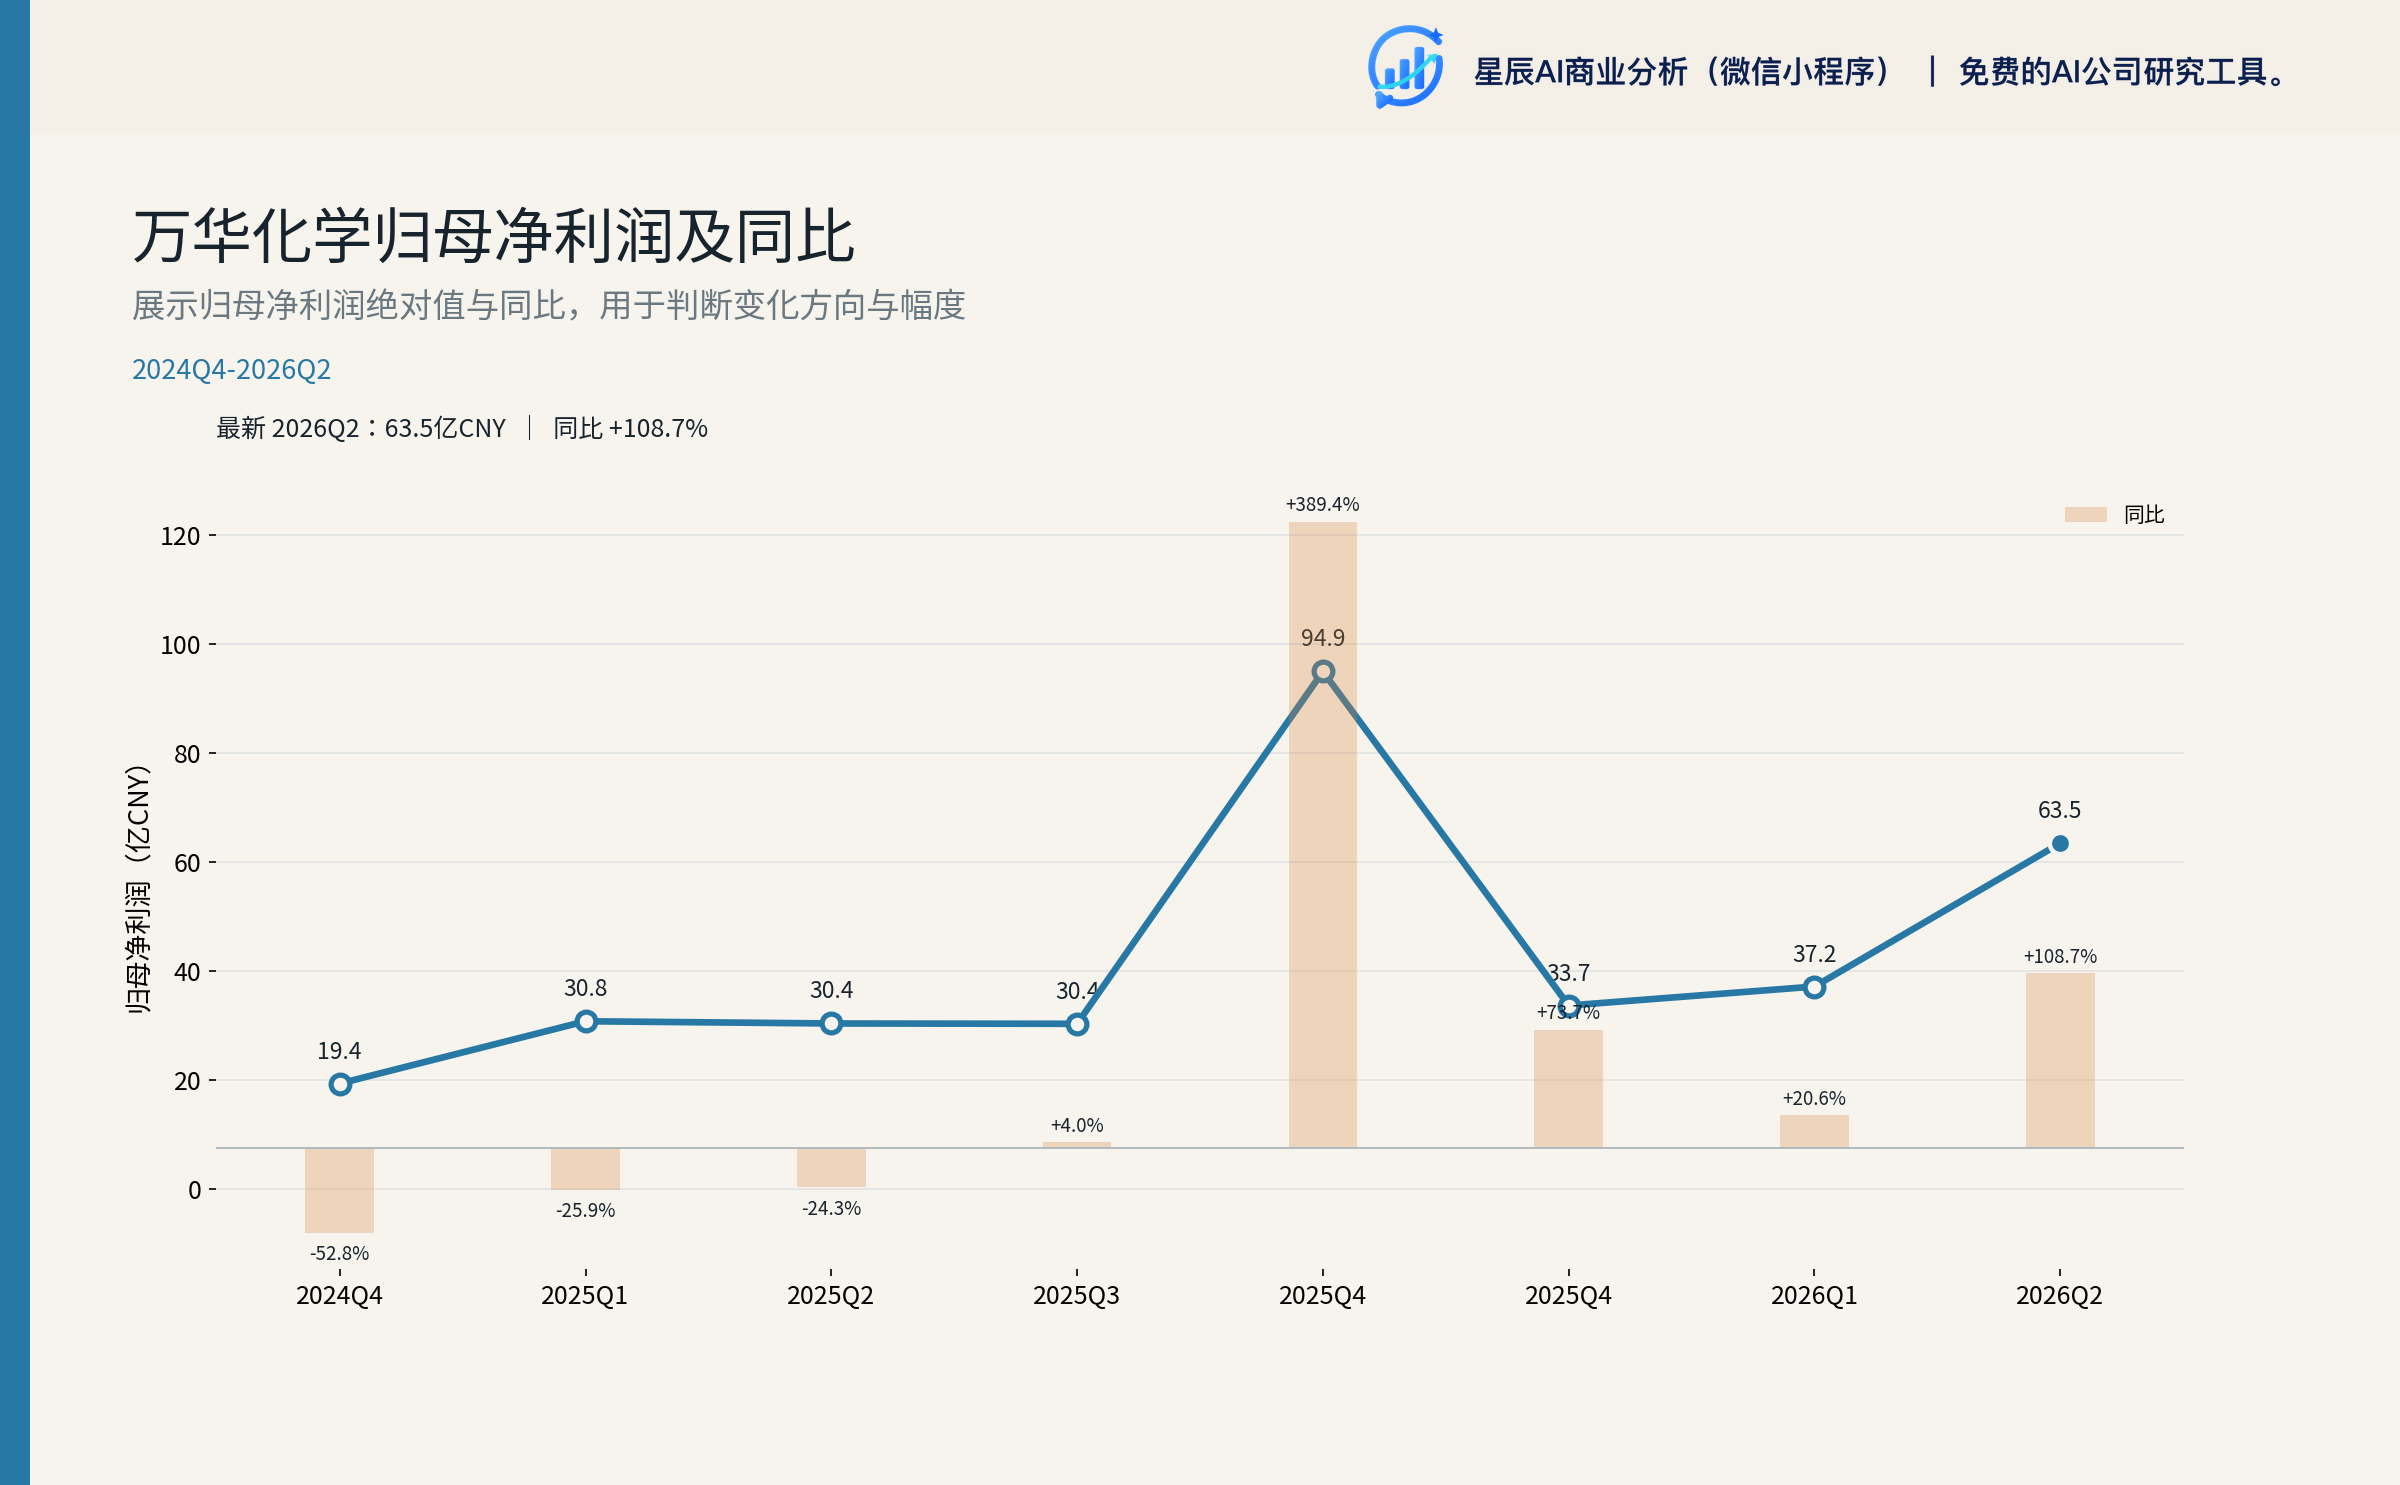The height and width of the screenshot is (1485, 2400).
Task: Click the +108.7% label above the bar
Action: [2060, 956]
